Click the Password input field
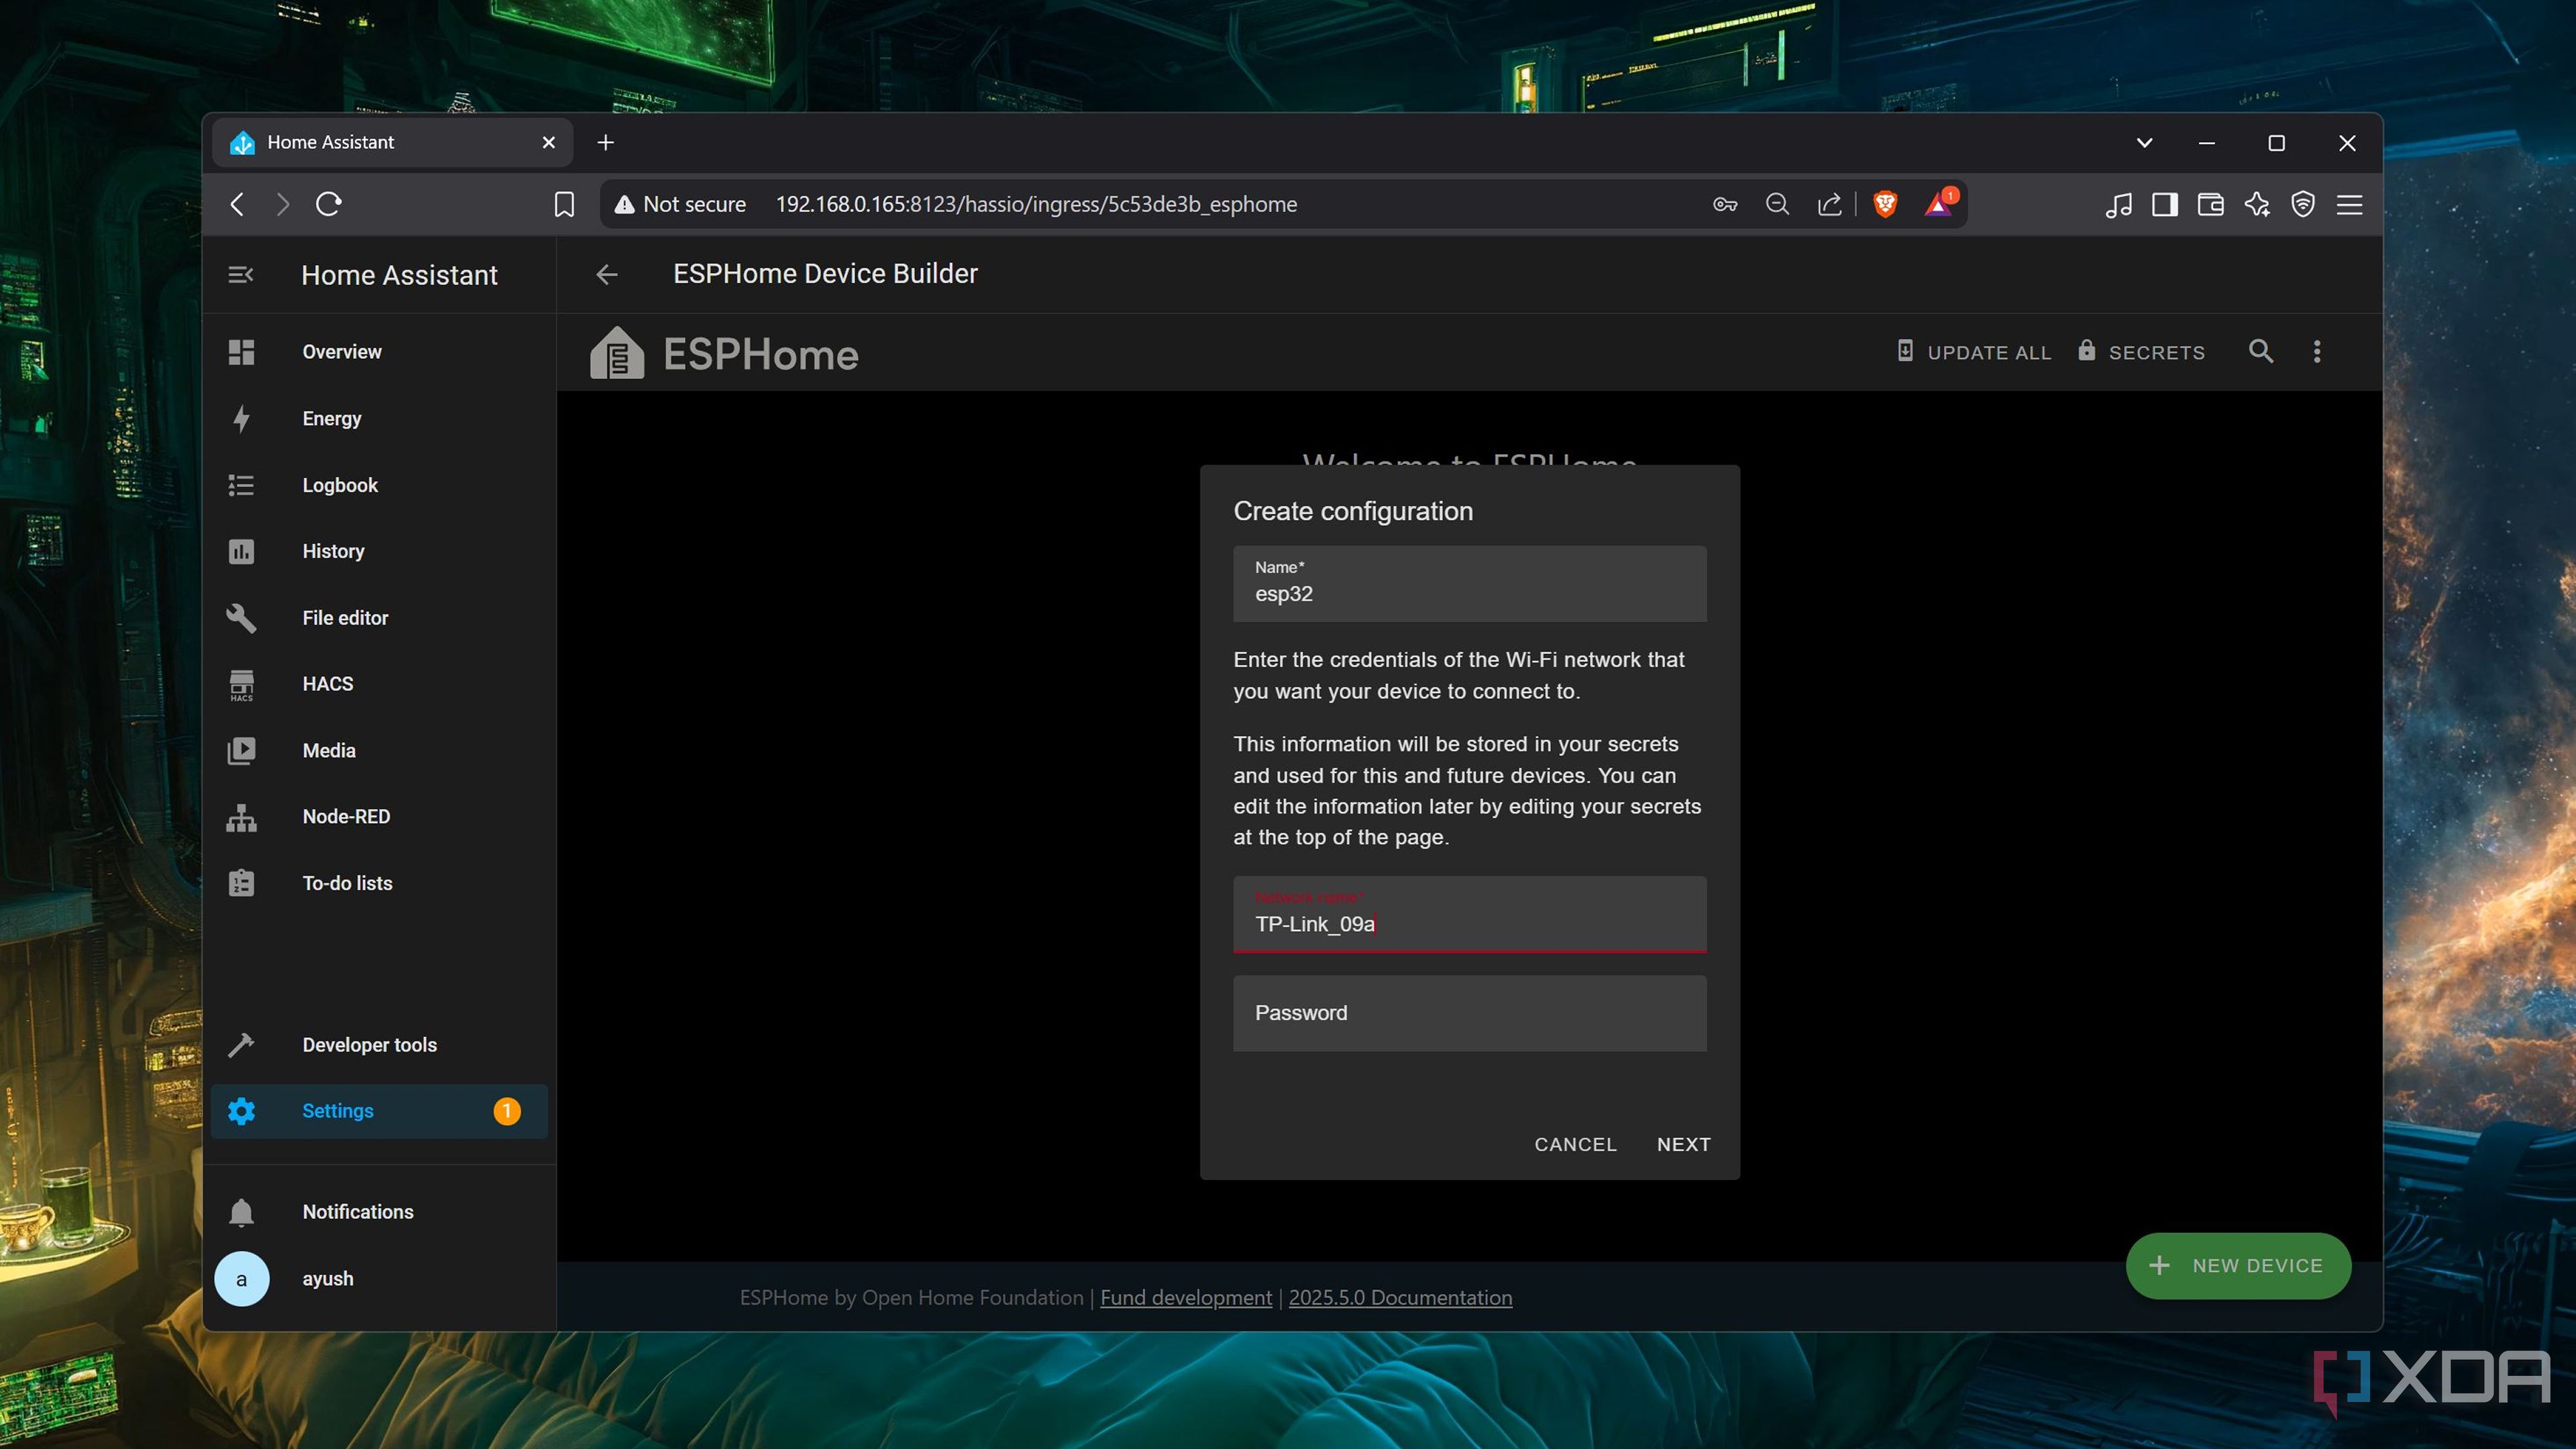The height and width of the screenshot is (1449, 2576). click(1469, 1013)
